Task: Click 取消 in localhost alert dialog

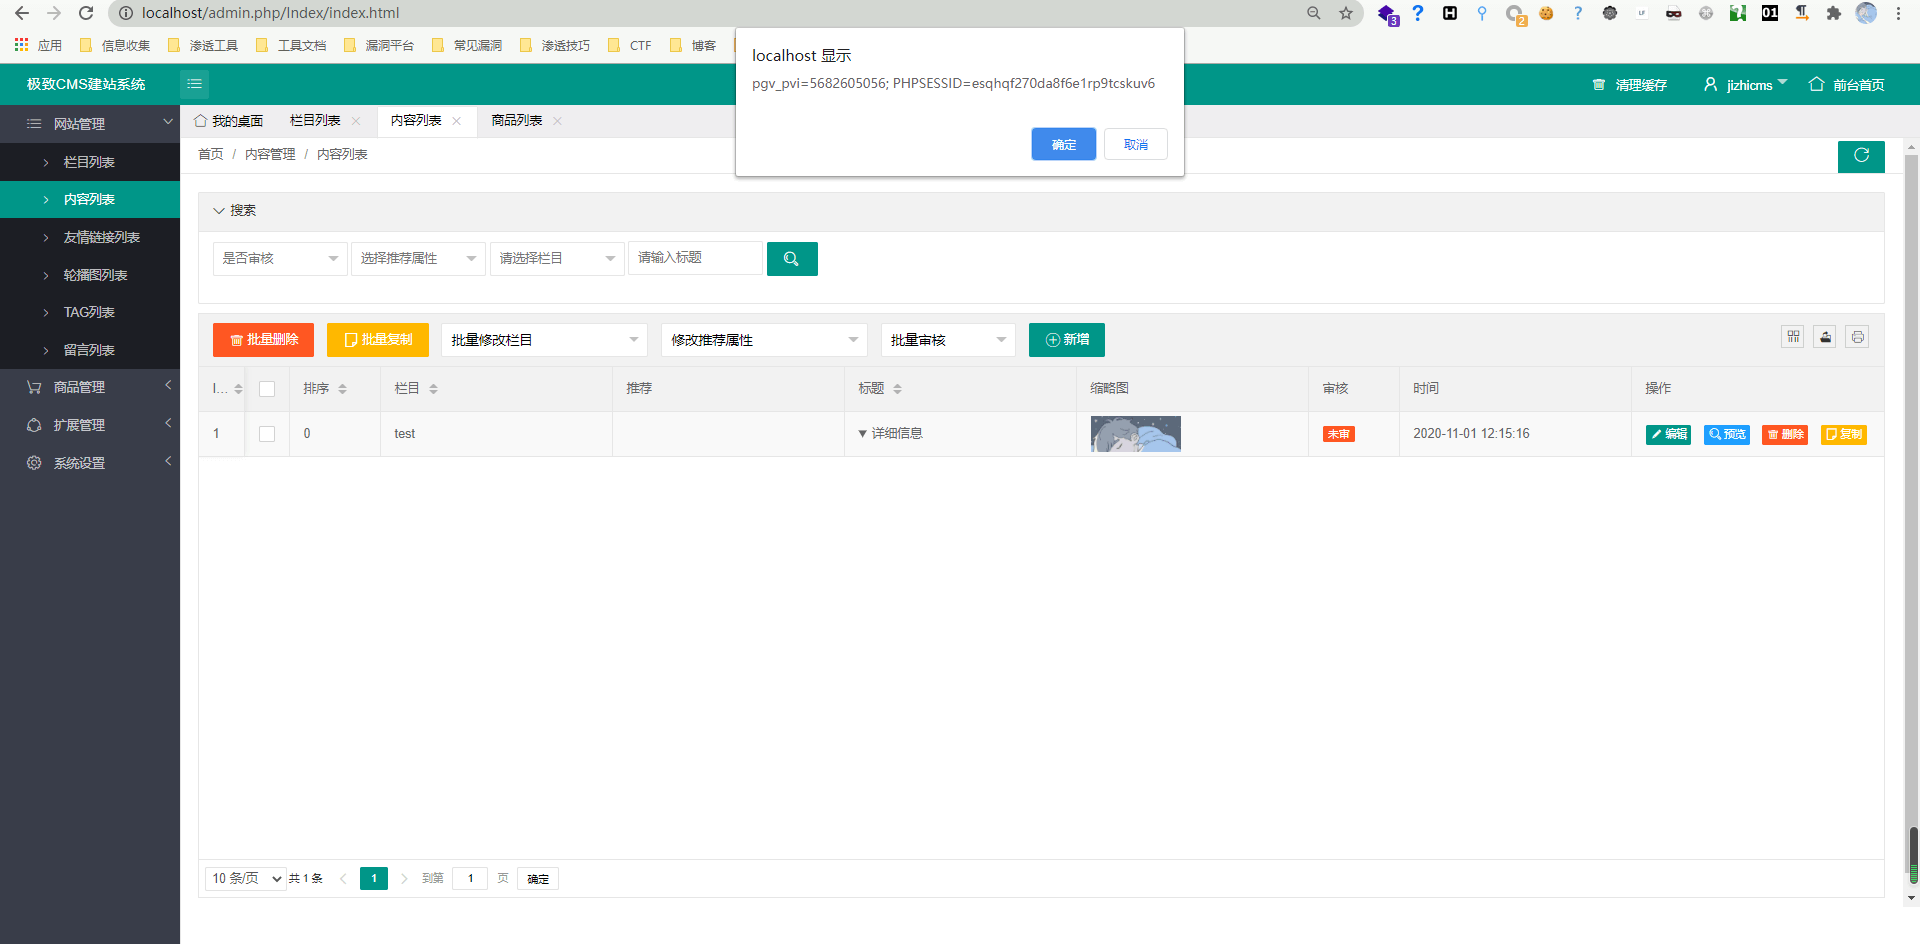Action: tap(1136, 144)
